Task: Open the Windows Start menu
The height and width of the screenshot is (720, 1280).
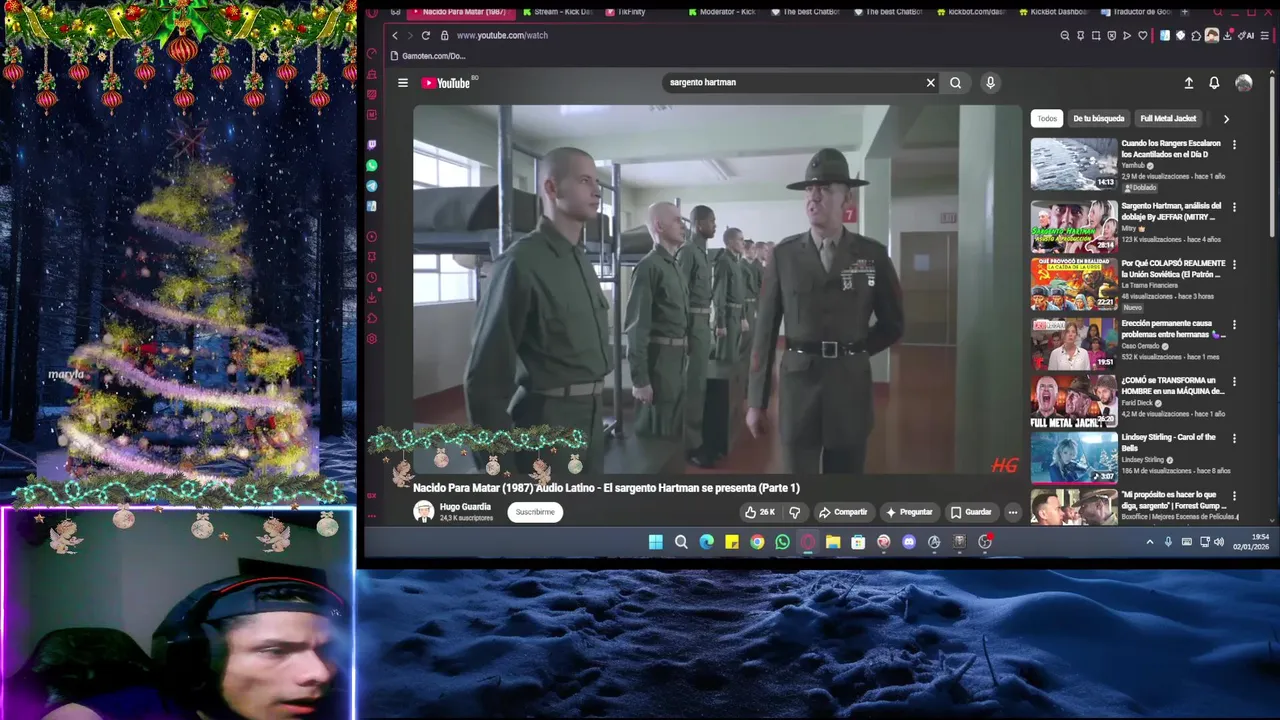Action: coord(656,542)
